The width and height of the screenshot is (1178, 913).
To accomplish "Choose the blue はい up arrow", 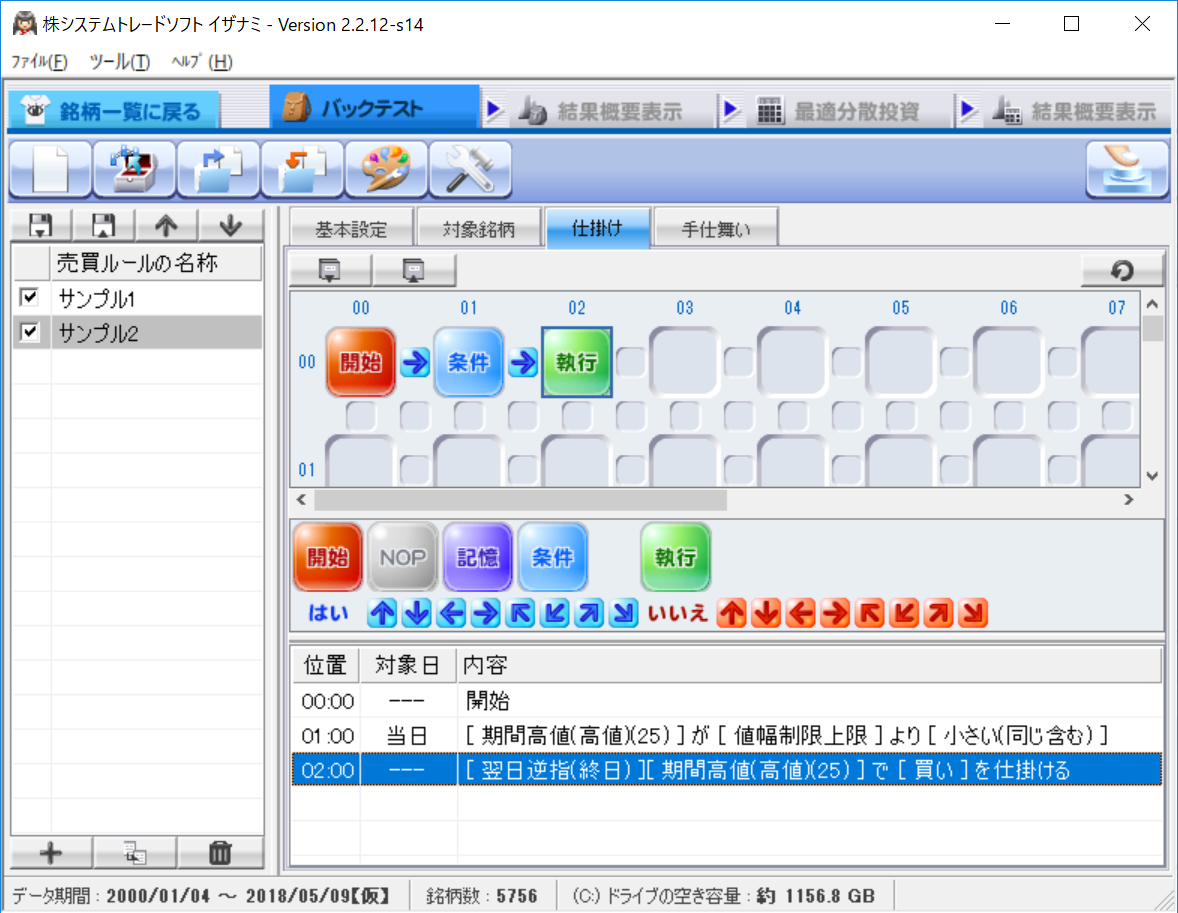I will (x=382, y=613).
